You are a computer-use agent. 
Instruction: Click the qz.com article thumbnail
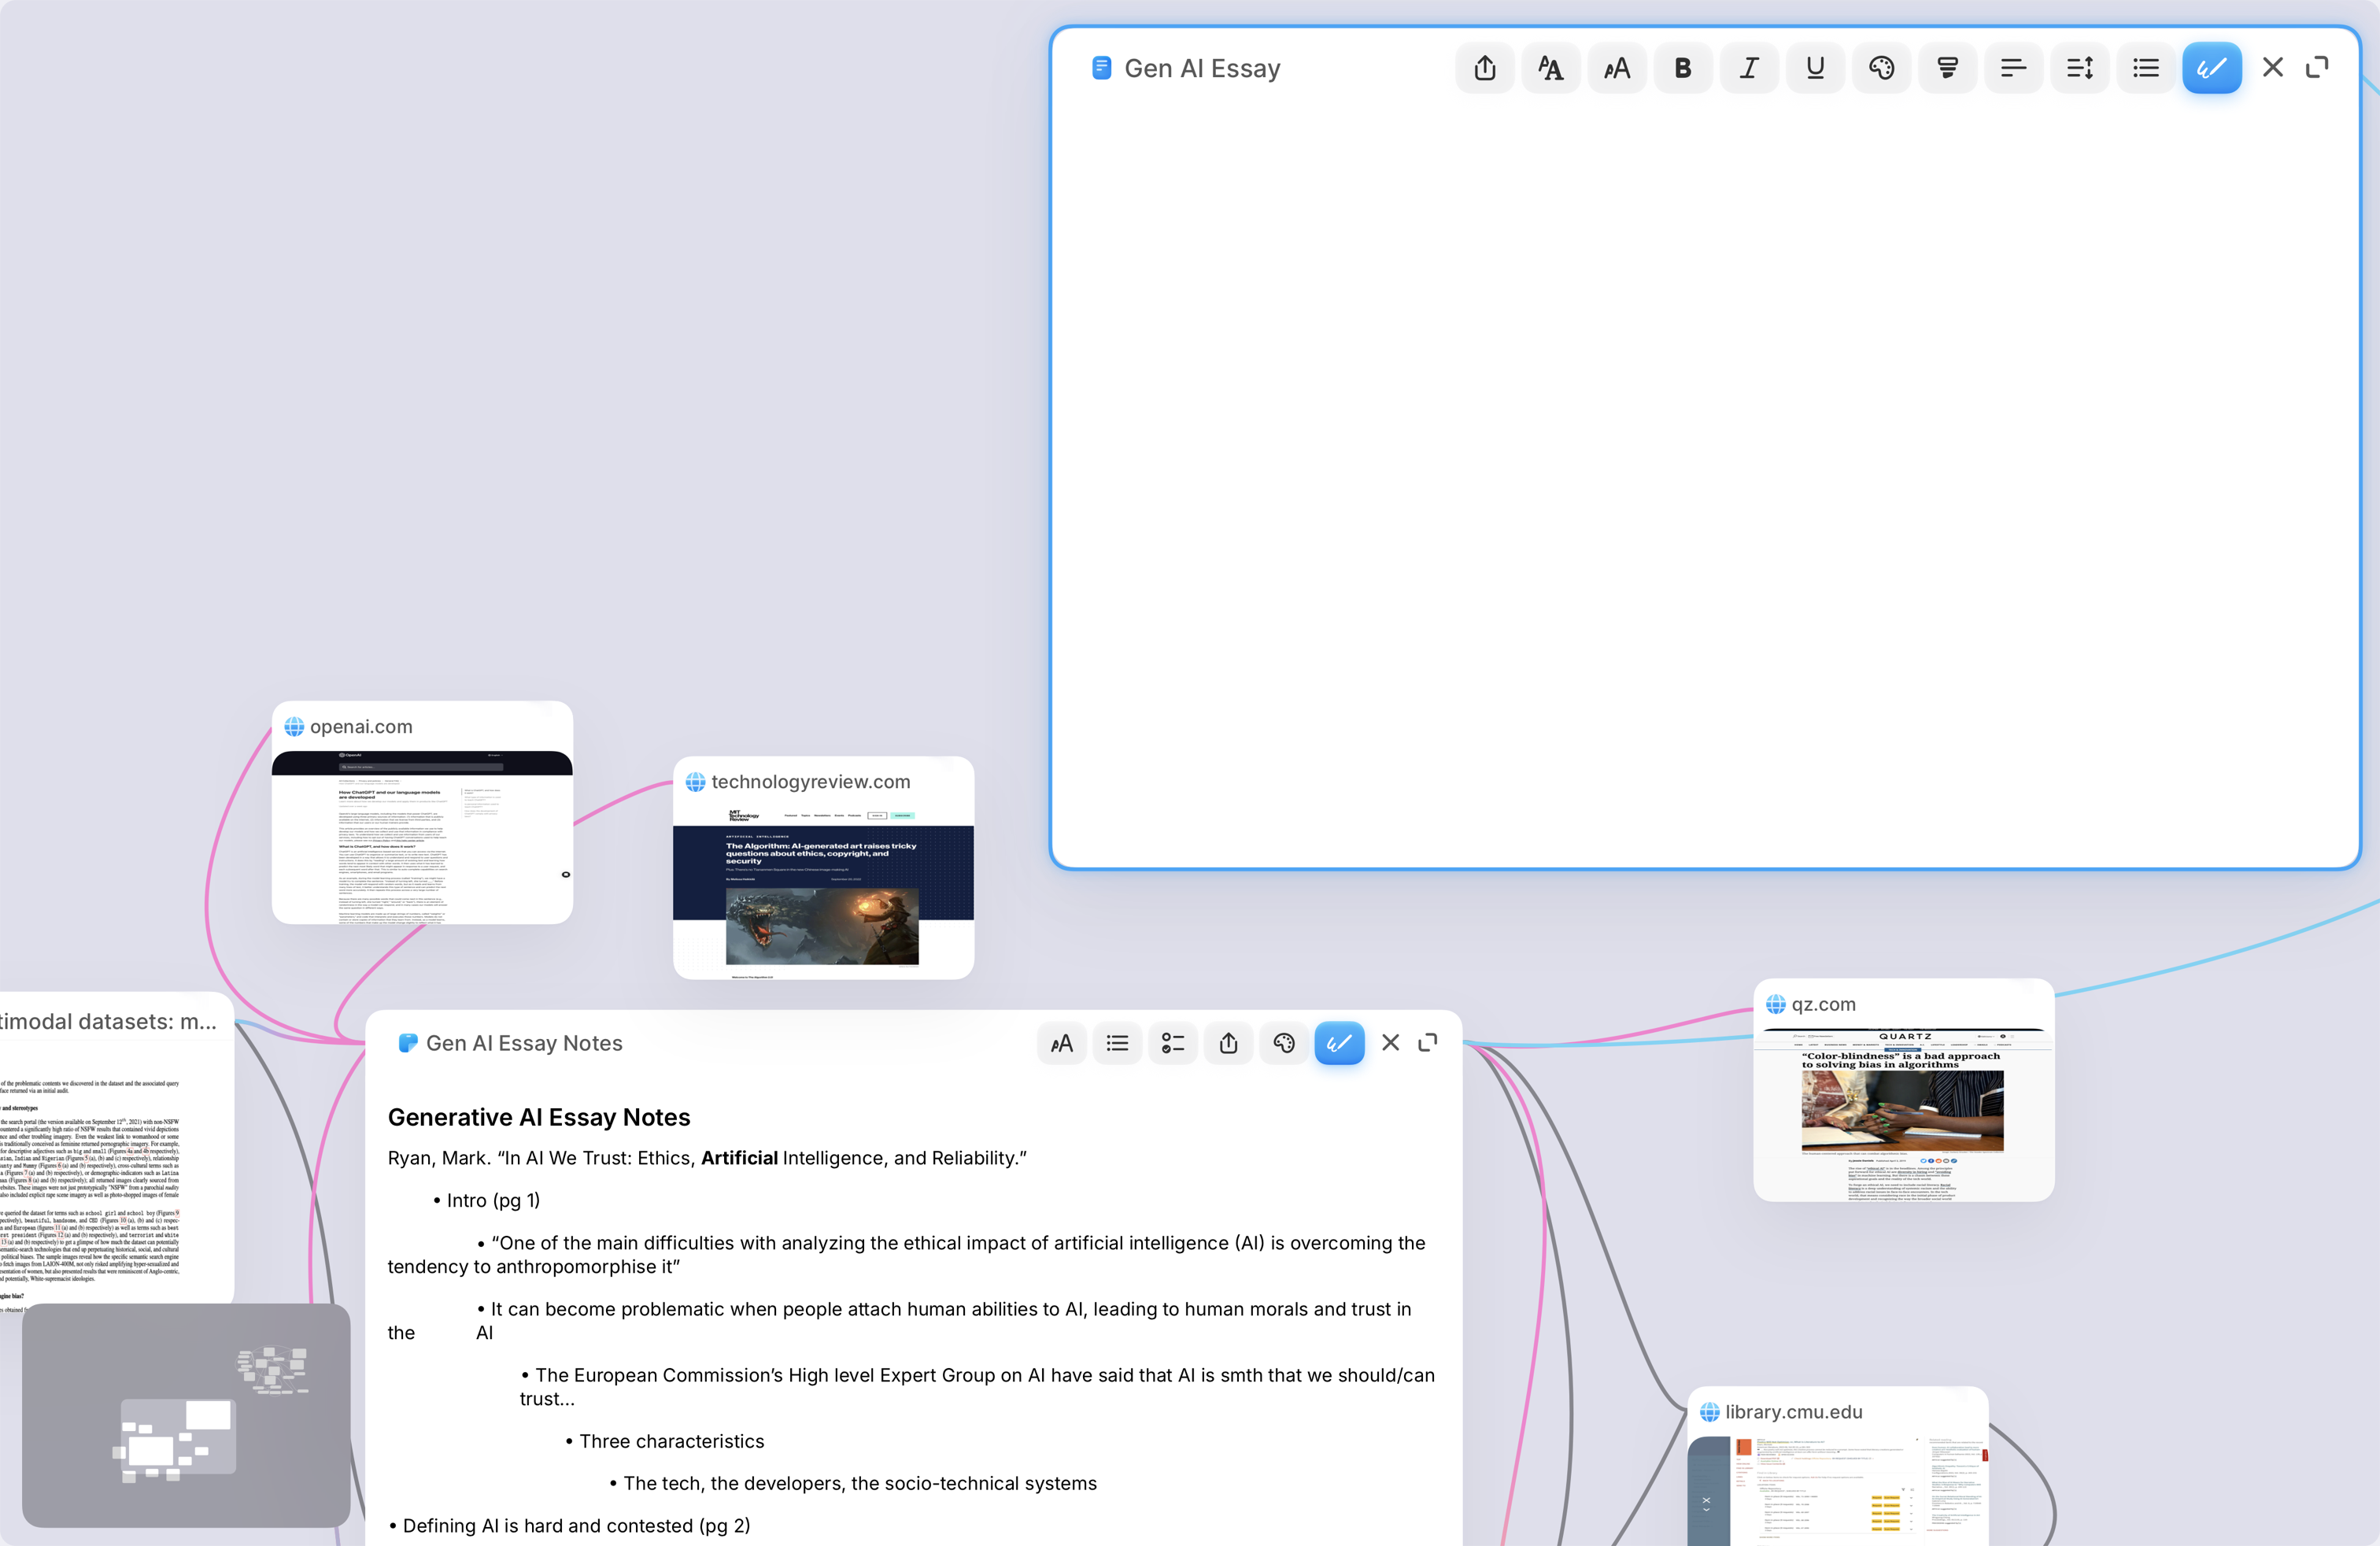pyautogui.click(x=1902, y=1110)
